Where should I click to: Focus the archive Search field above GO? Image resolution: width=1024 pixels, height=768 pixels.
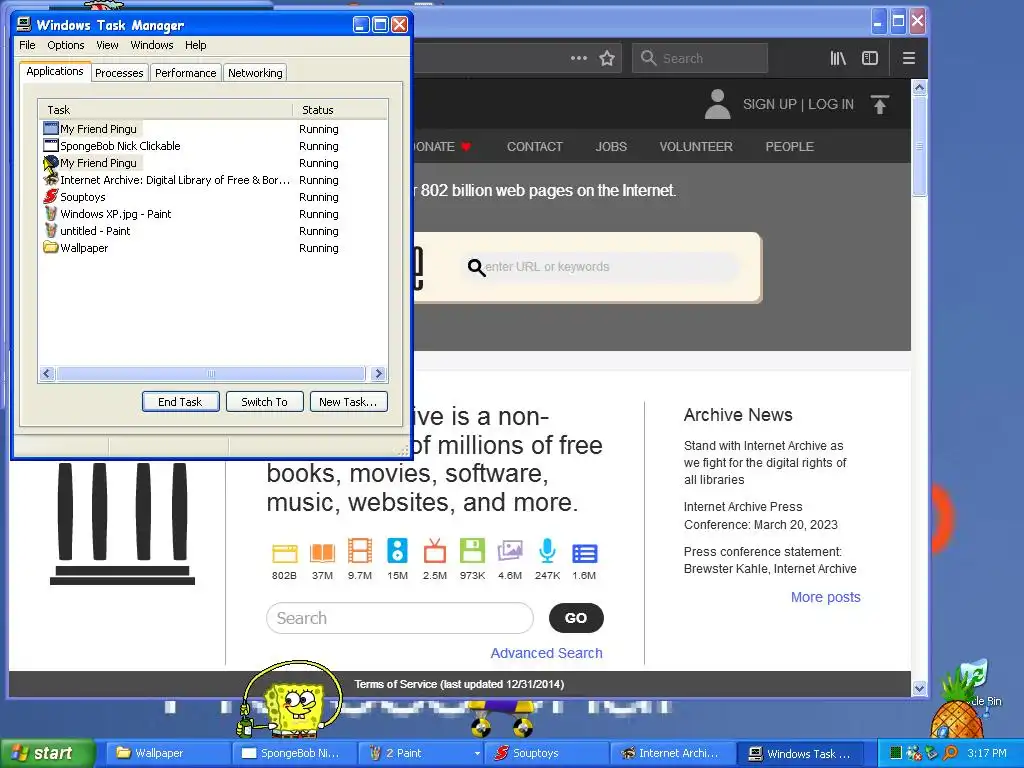[x=400, y=618]
